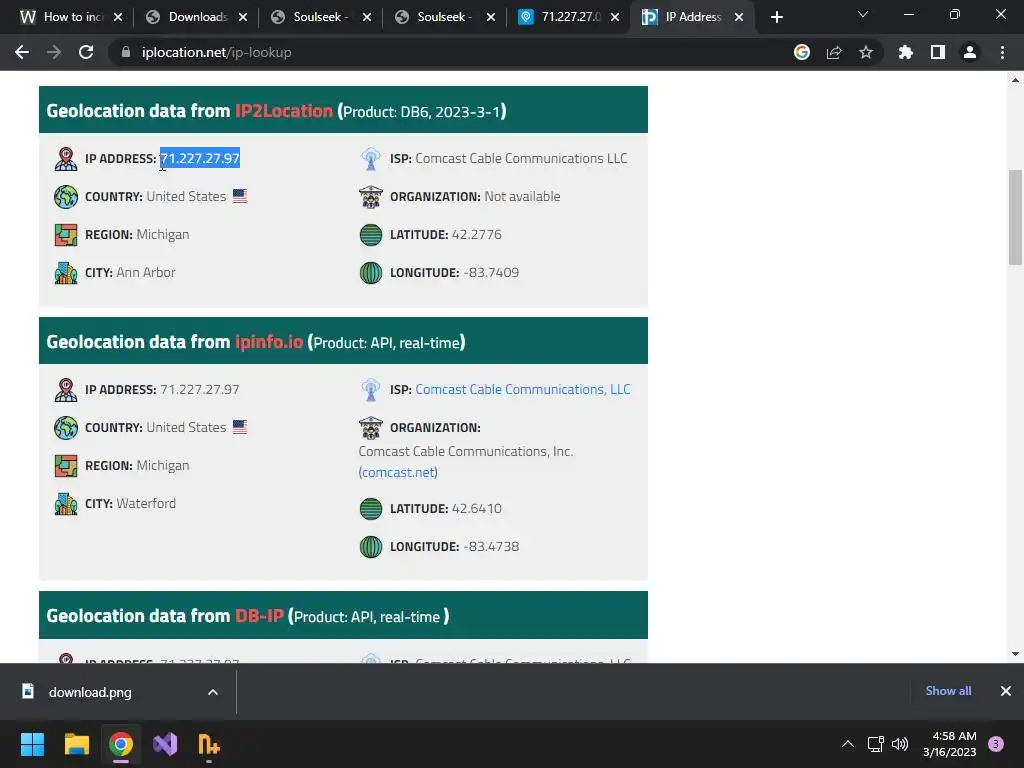Viewport: 1024px width, 768px height.
Task: Switch to the first Soulseek tab
Action: (x=320, y=17)
